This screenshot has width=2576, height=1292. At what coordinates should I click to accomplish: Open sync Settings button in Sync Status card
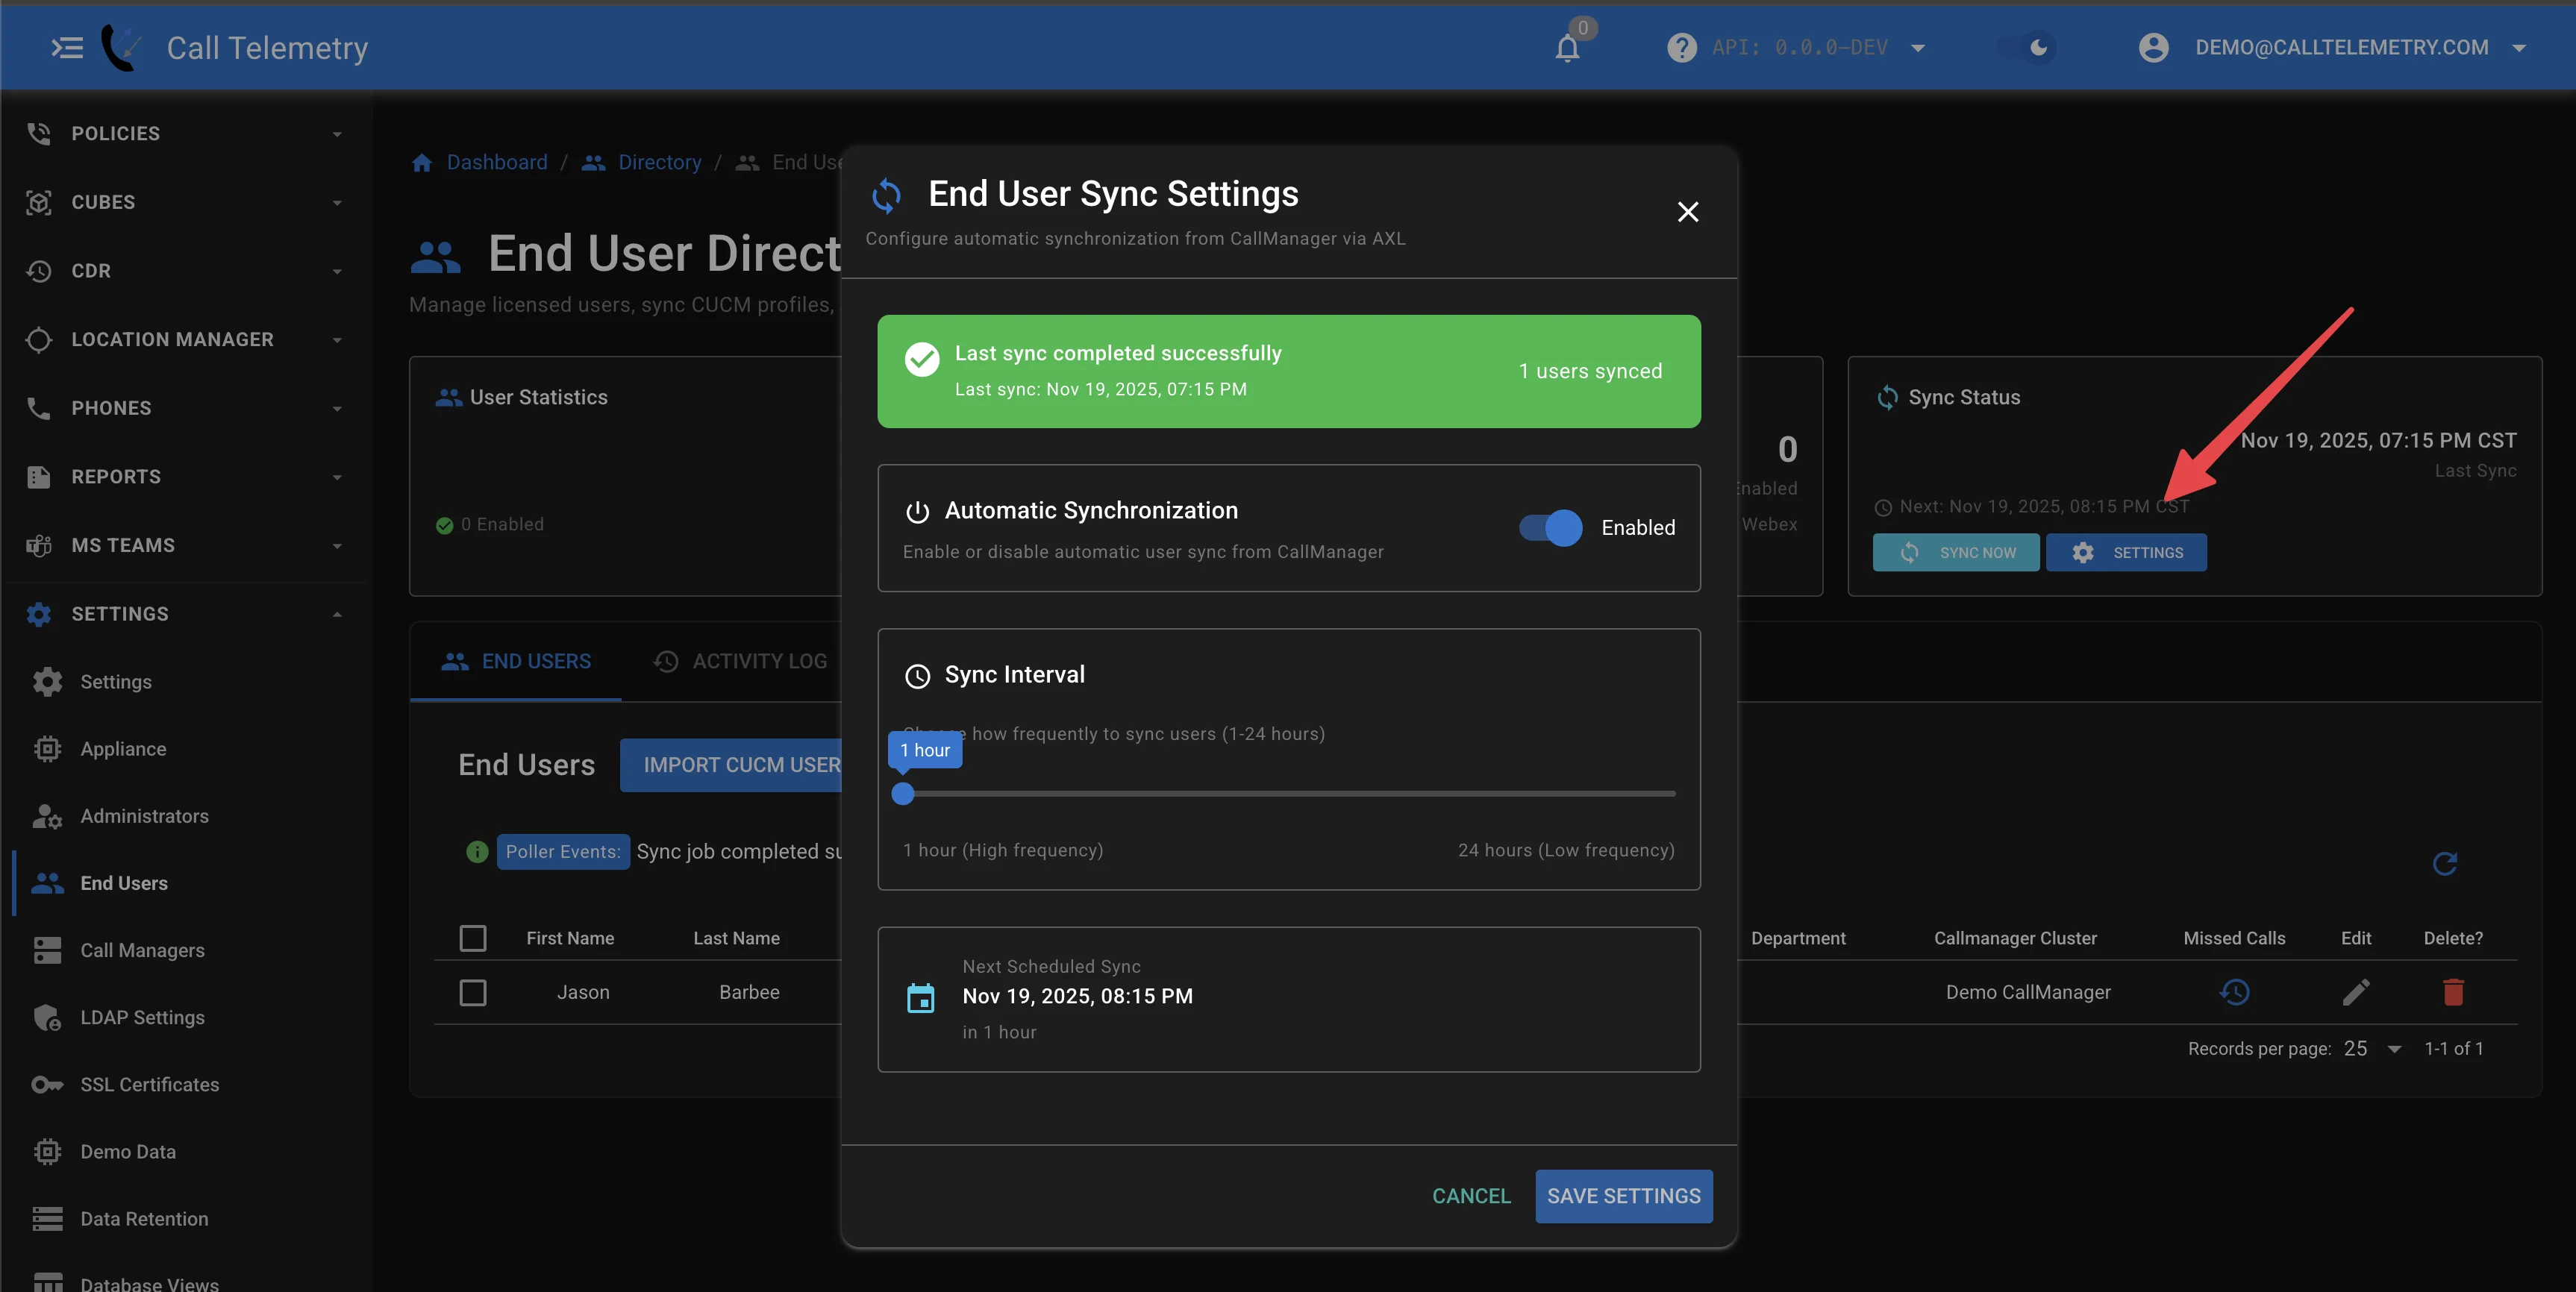(2126, 553)
